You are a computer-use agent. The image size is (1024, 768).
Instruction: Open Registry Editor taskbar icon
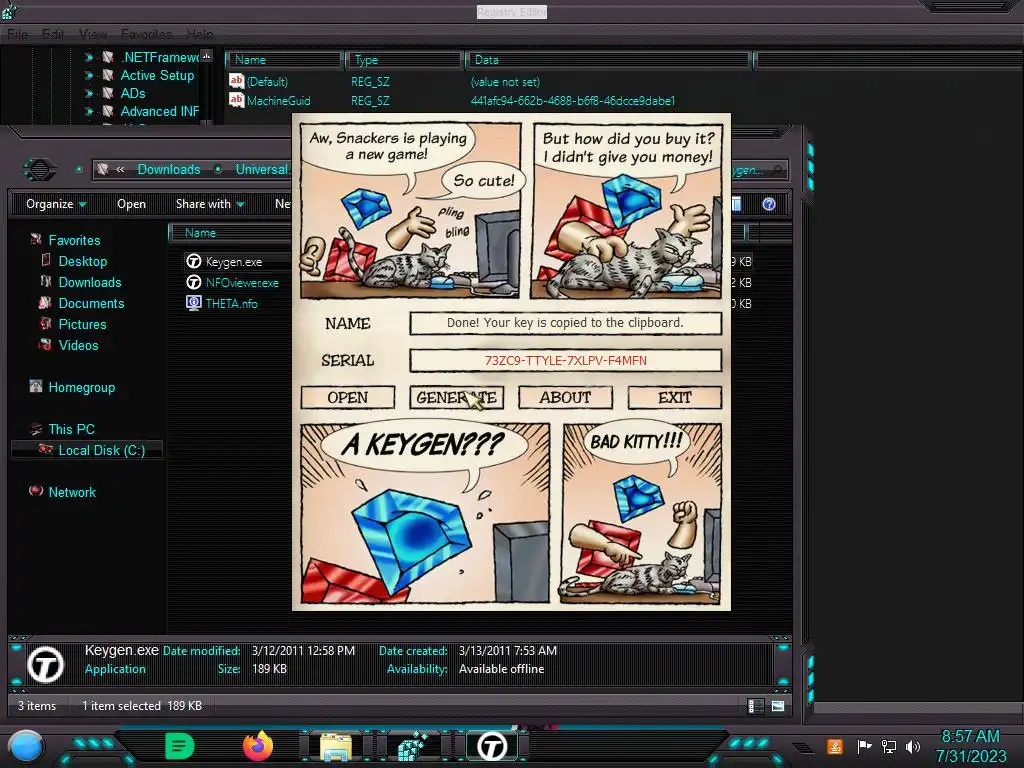coord(413,746)
